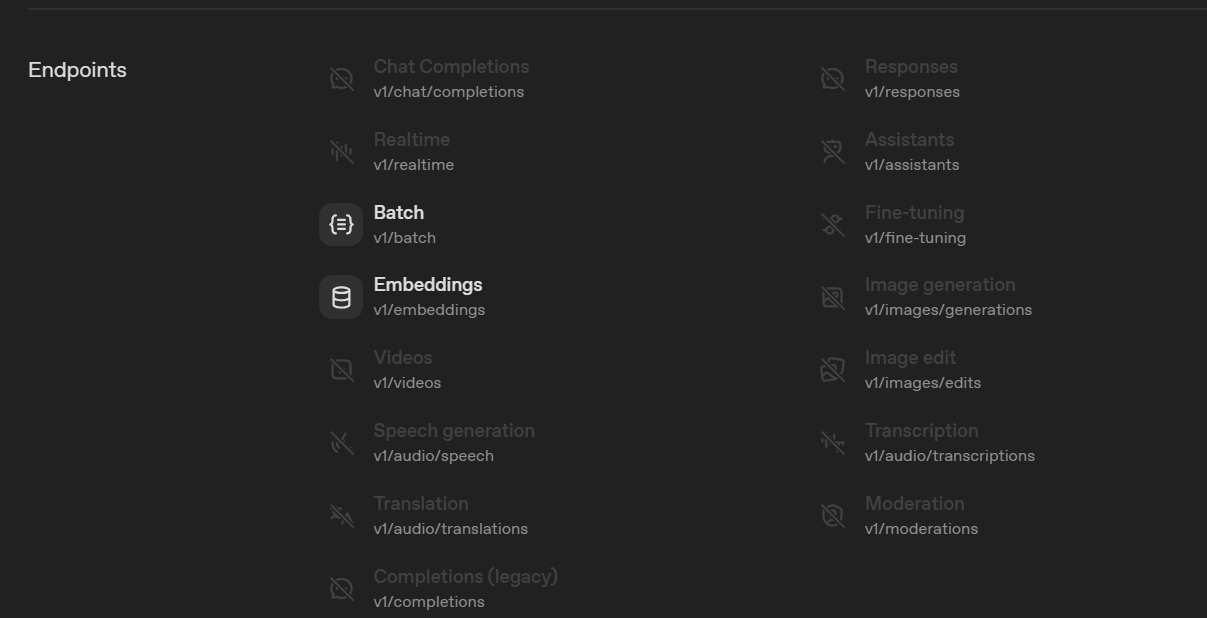Click the Speech generation icon
1207x618 pixels.
341,443
